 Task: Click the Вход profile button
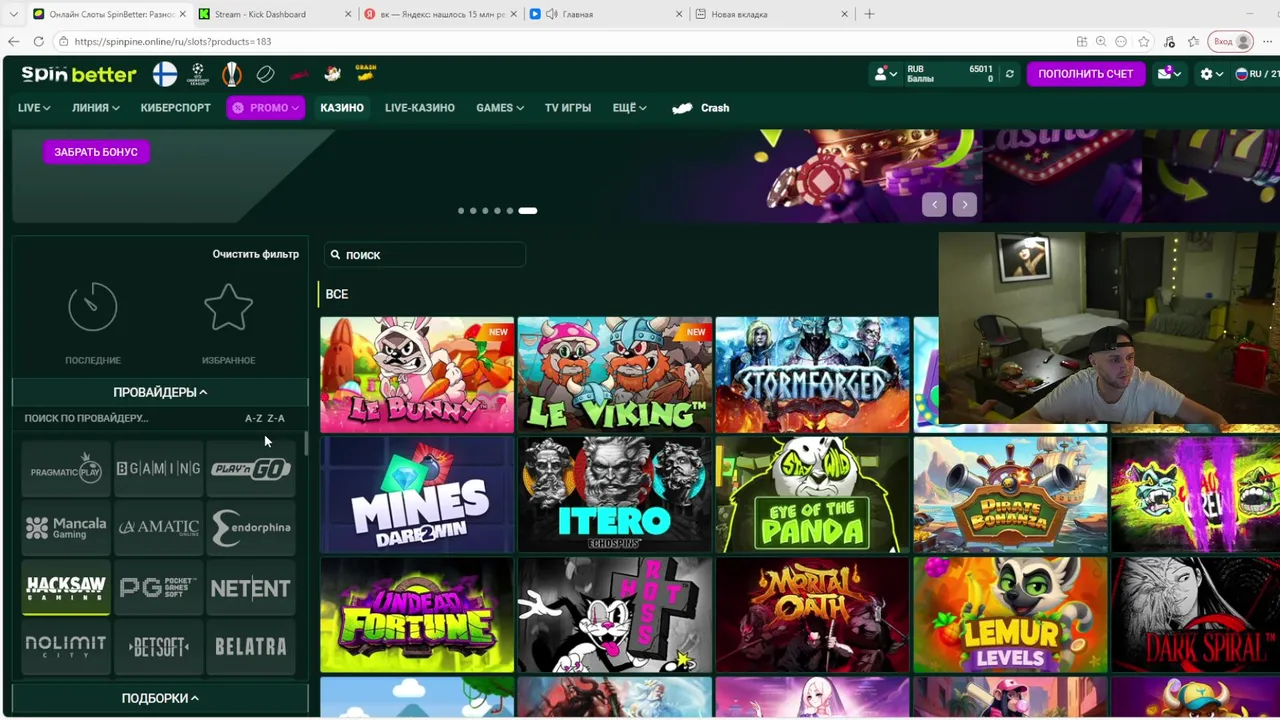tap(1232, 41)
